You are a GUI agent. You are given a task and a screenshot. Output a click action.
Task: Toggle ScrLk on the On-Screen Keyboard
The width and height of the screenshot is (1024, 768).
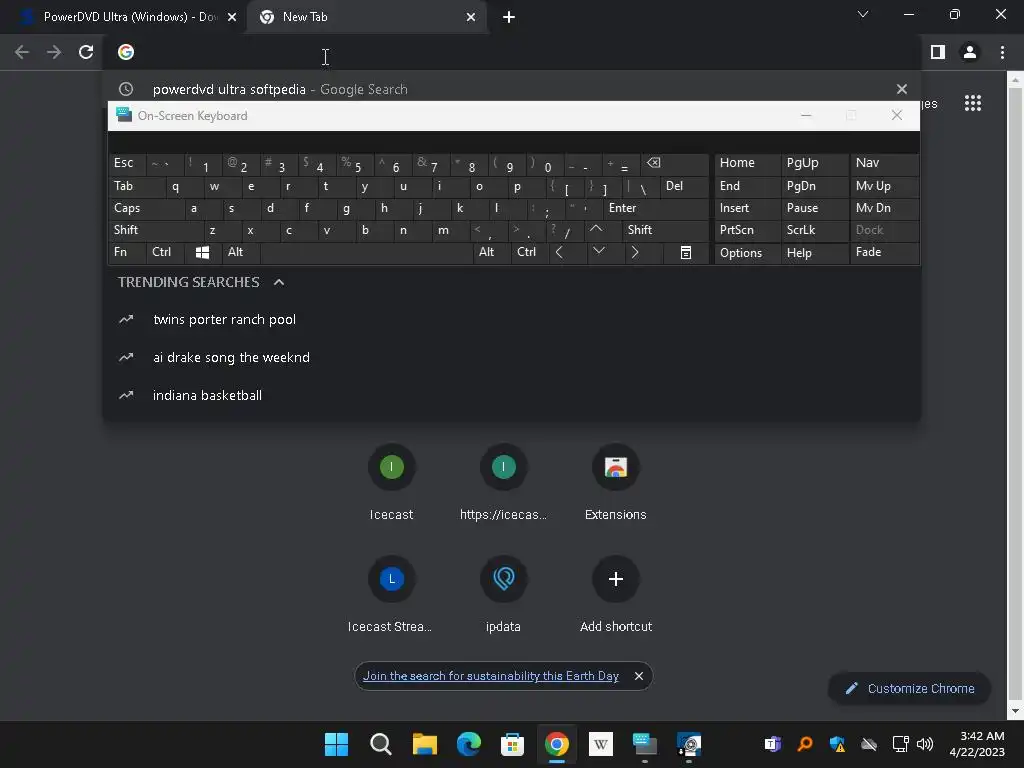click(x=814, y=230)
